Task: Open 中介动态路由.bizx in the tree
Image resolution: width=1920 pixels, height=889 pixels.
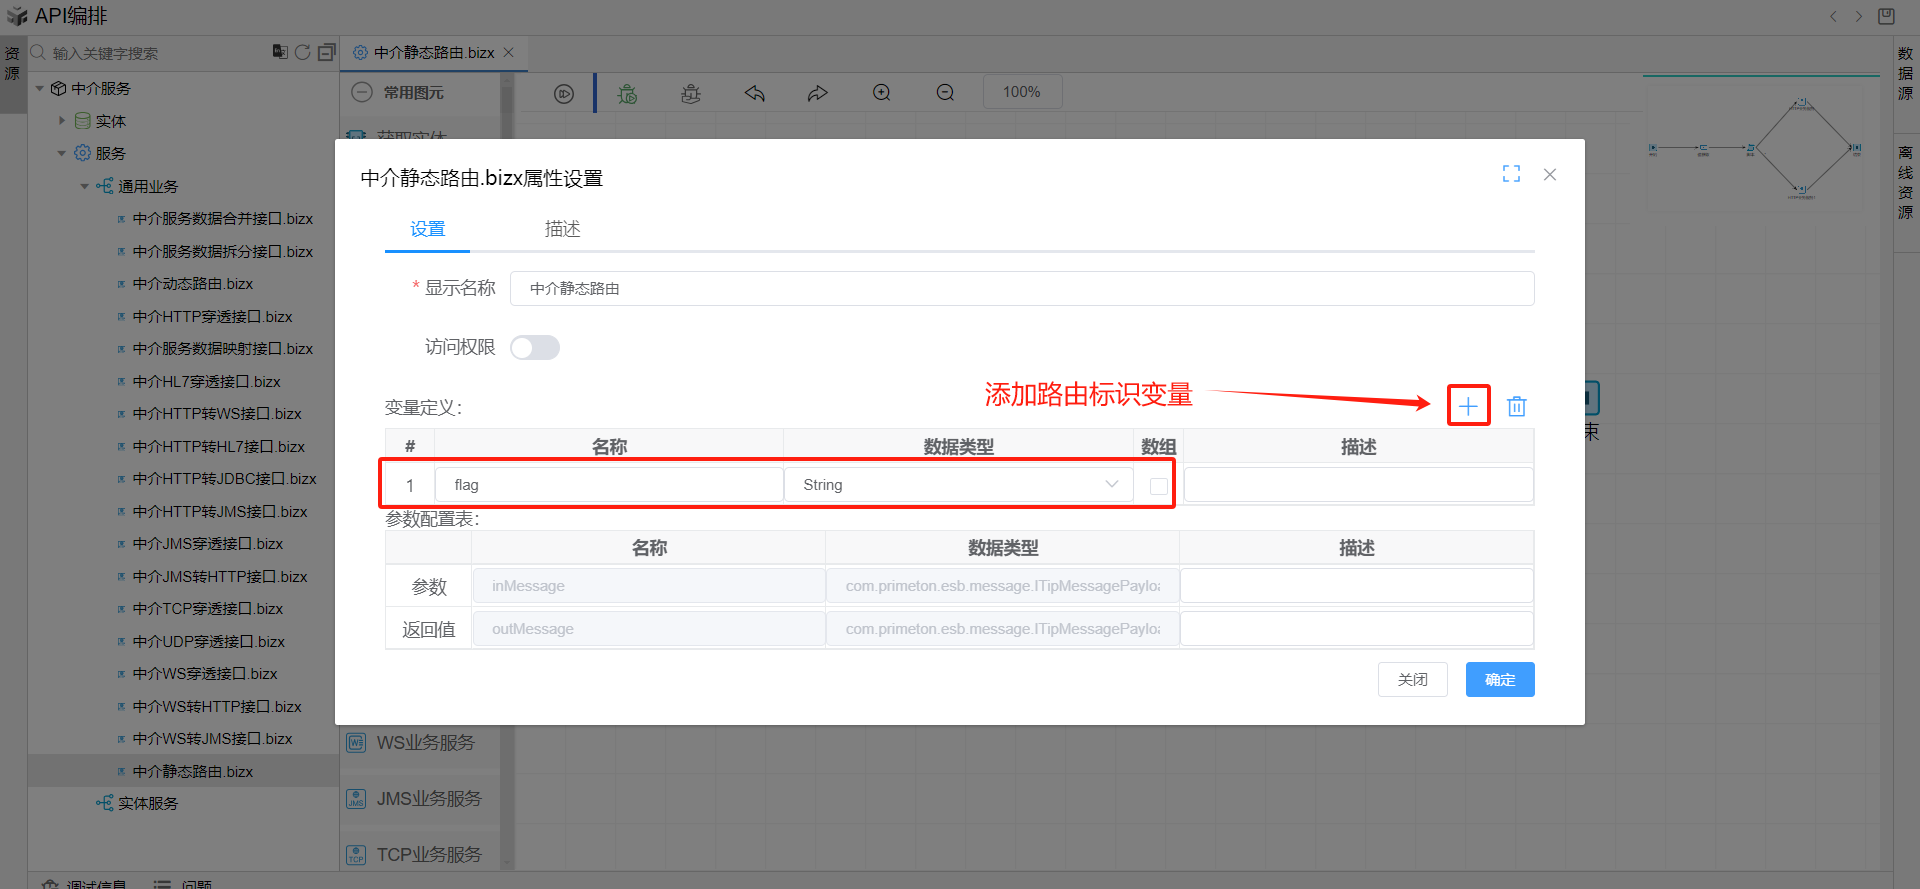Action: pyautogui.click(x=192, y=284)
